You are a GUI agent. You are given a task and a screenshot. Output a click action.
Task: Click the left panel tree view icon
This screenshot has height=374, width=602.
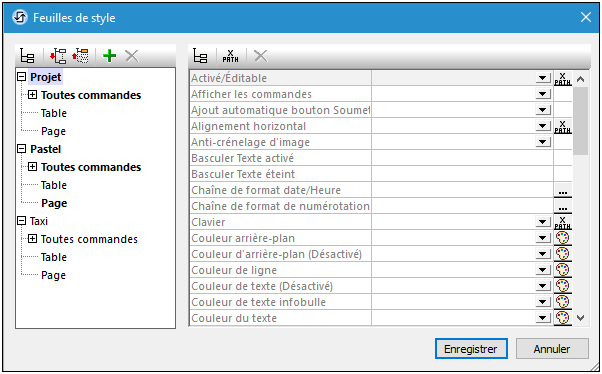point(27,56)
